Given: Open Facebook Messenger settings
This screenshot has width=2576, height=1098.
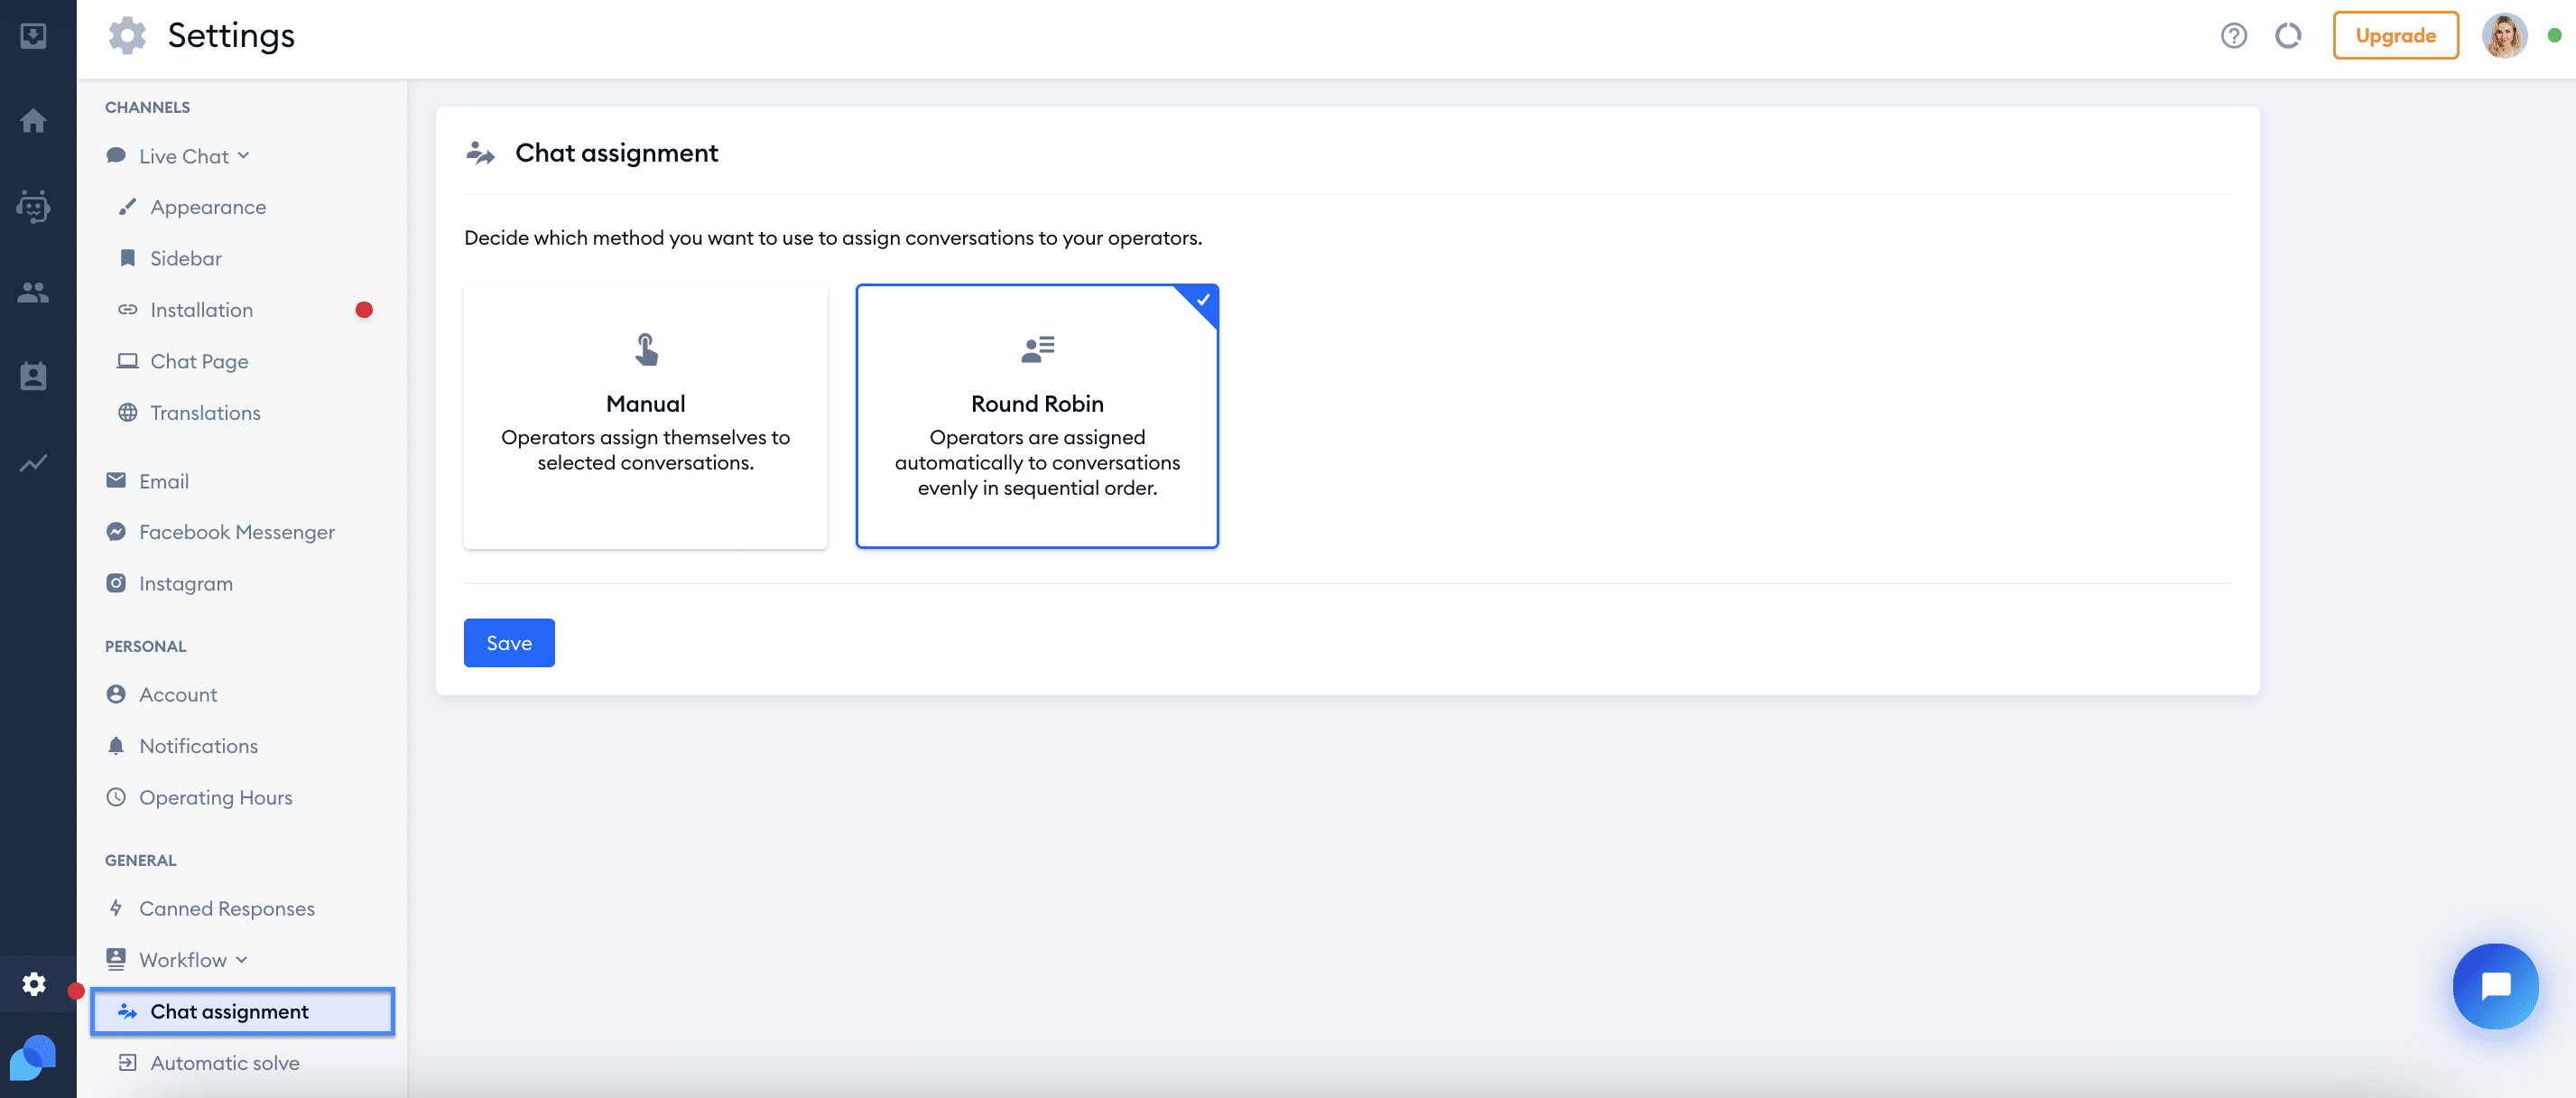Looking at the screenshot, I should coord(237,533).
